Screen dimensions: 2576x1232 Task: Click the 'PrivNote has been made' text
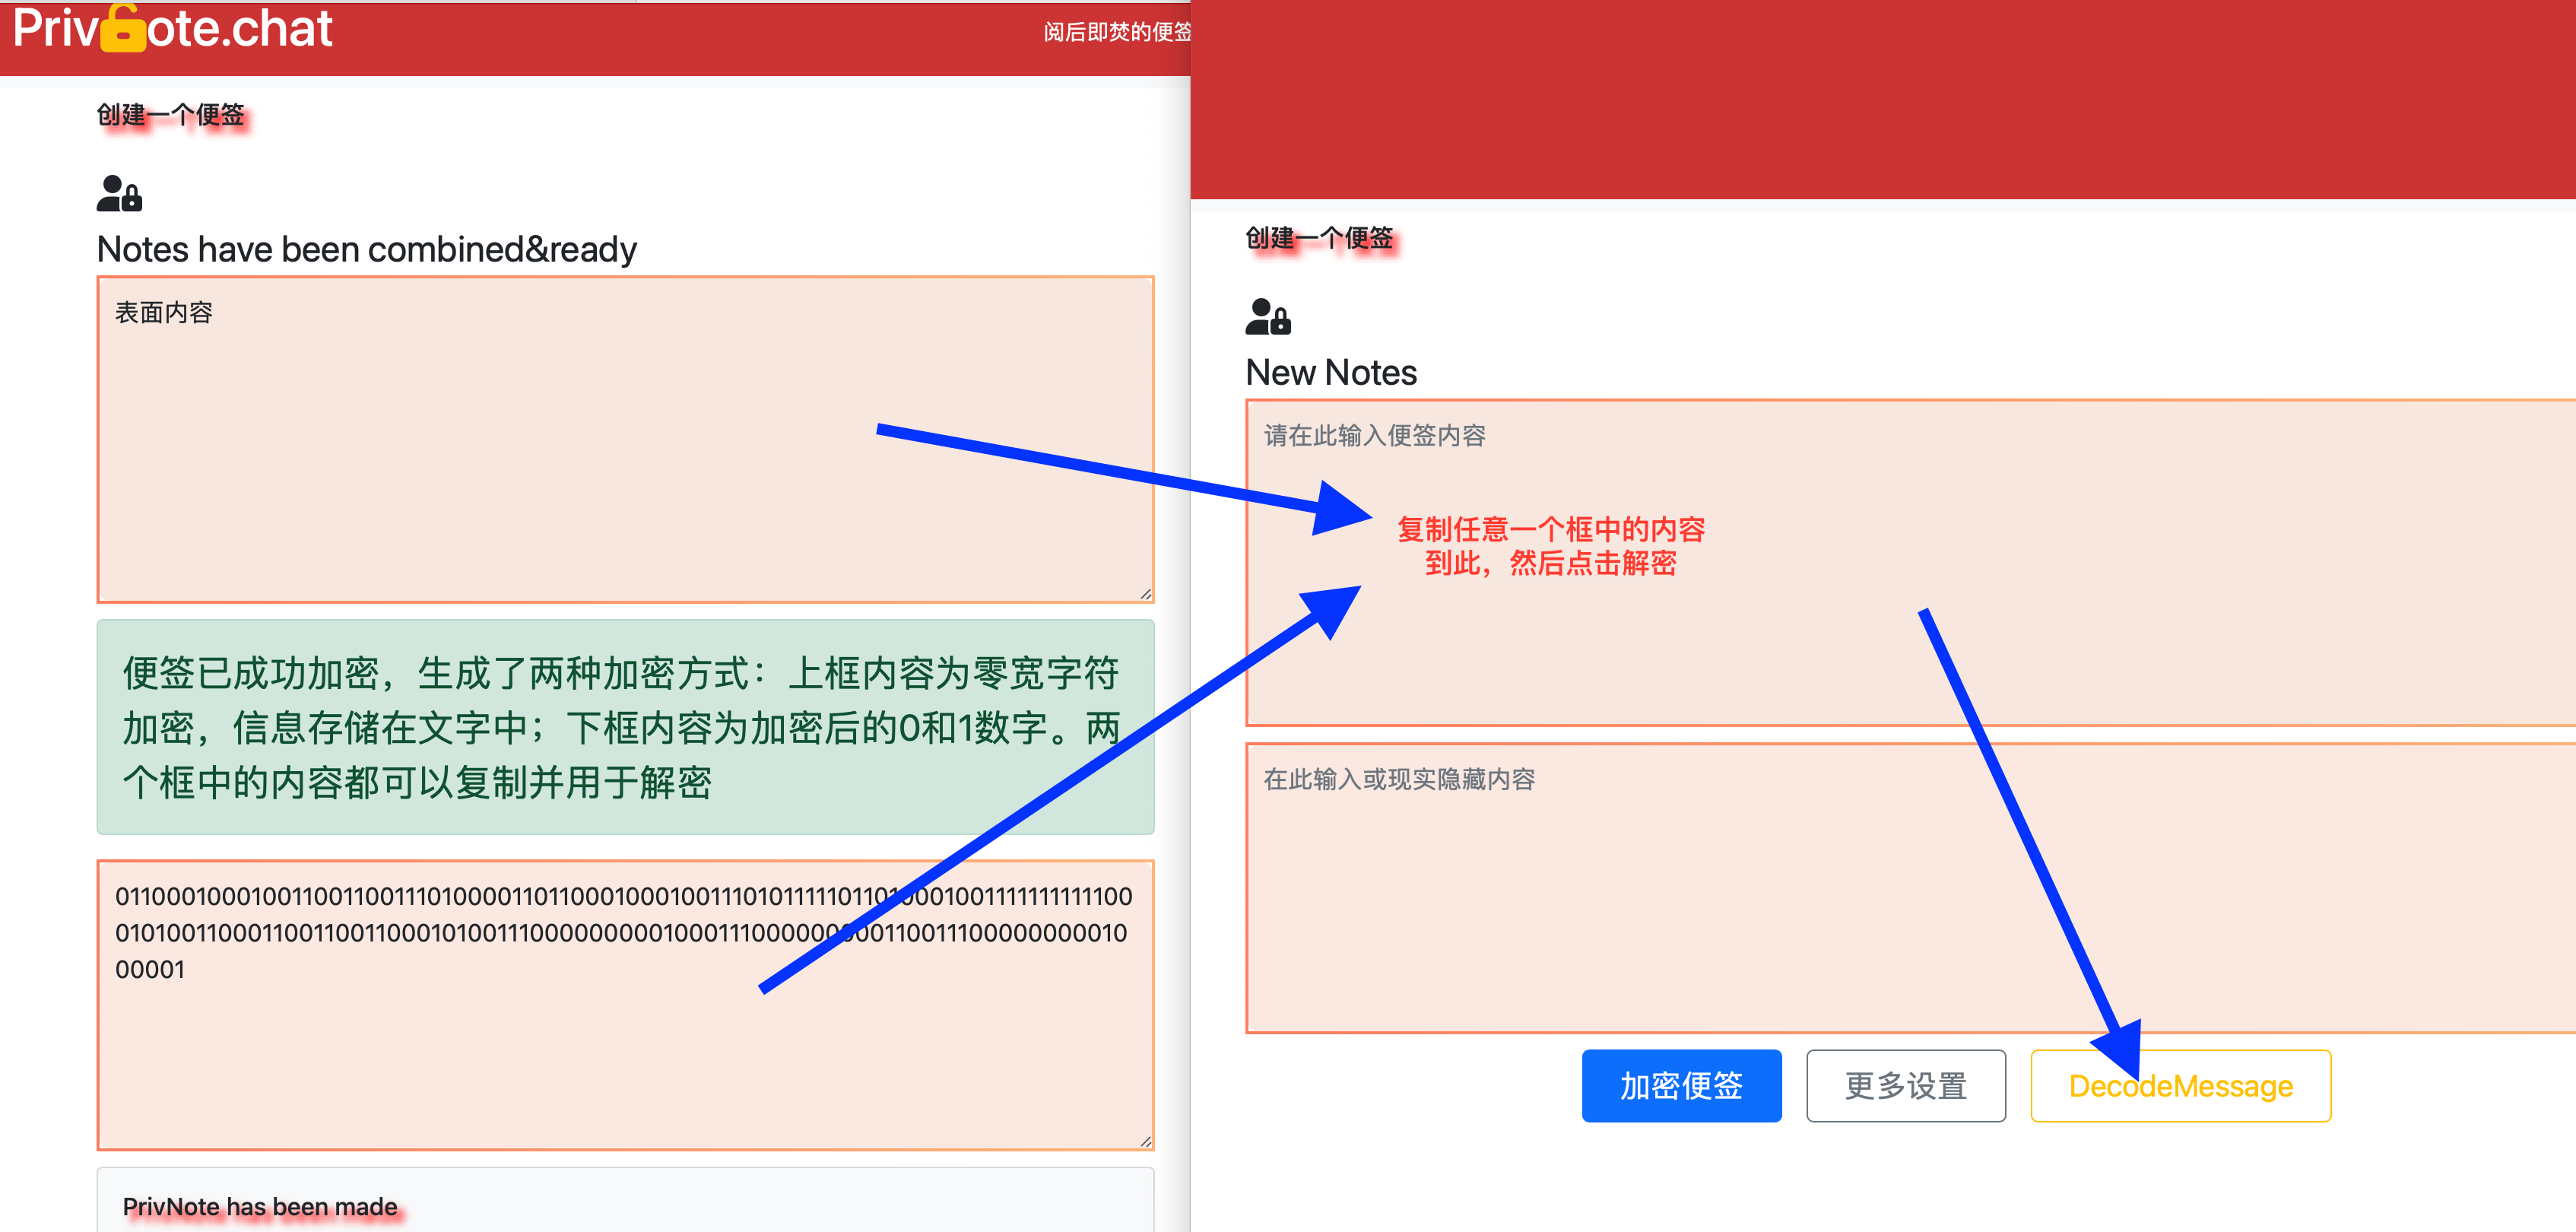260,1207
